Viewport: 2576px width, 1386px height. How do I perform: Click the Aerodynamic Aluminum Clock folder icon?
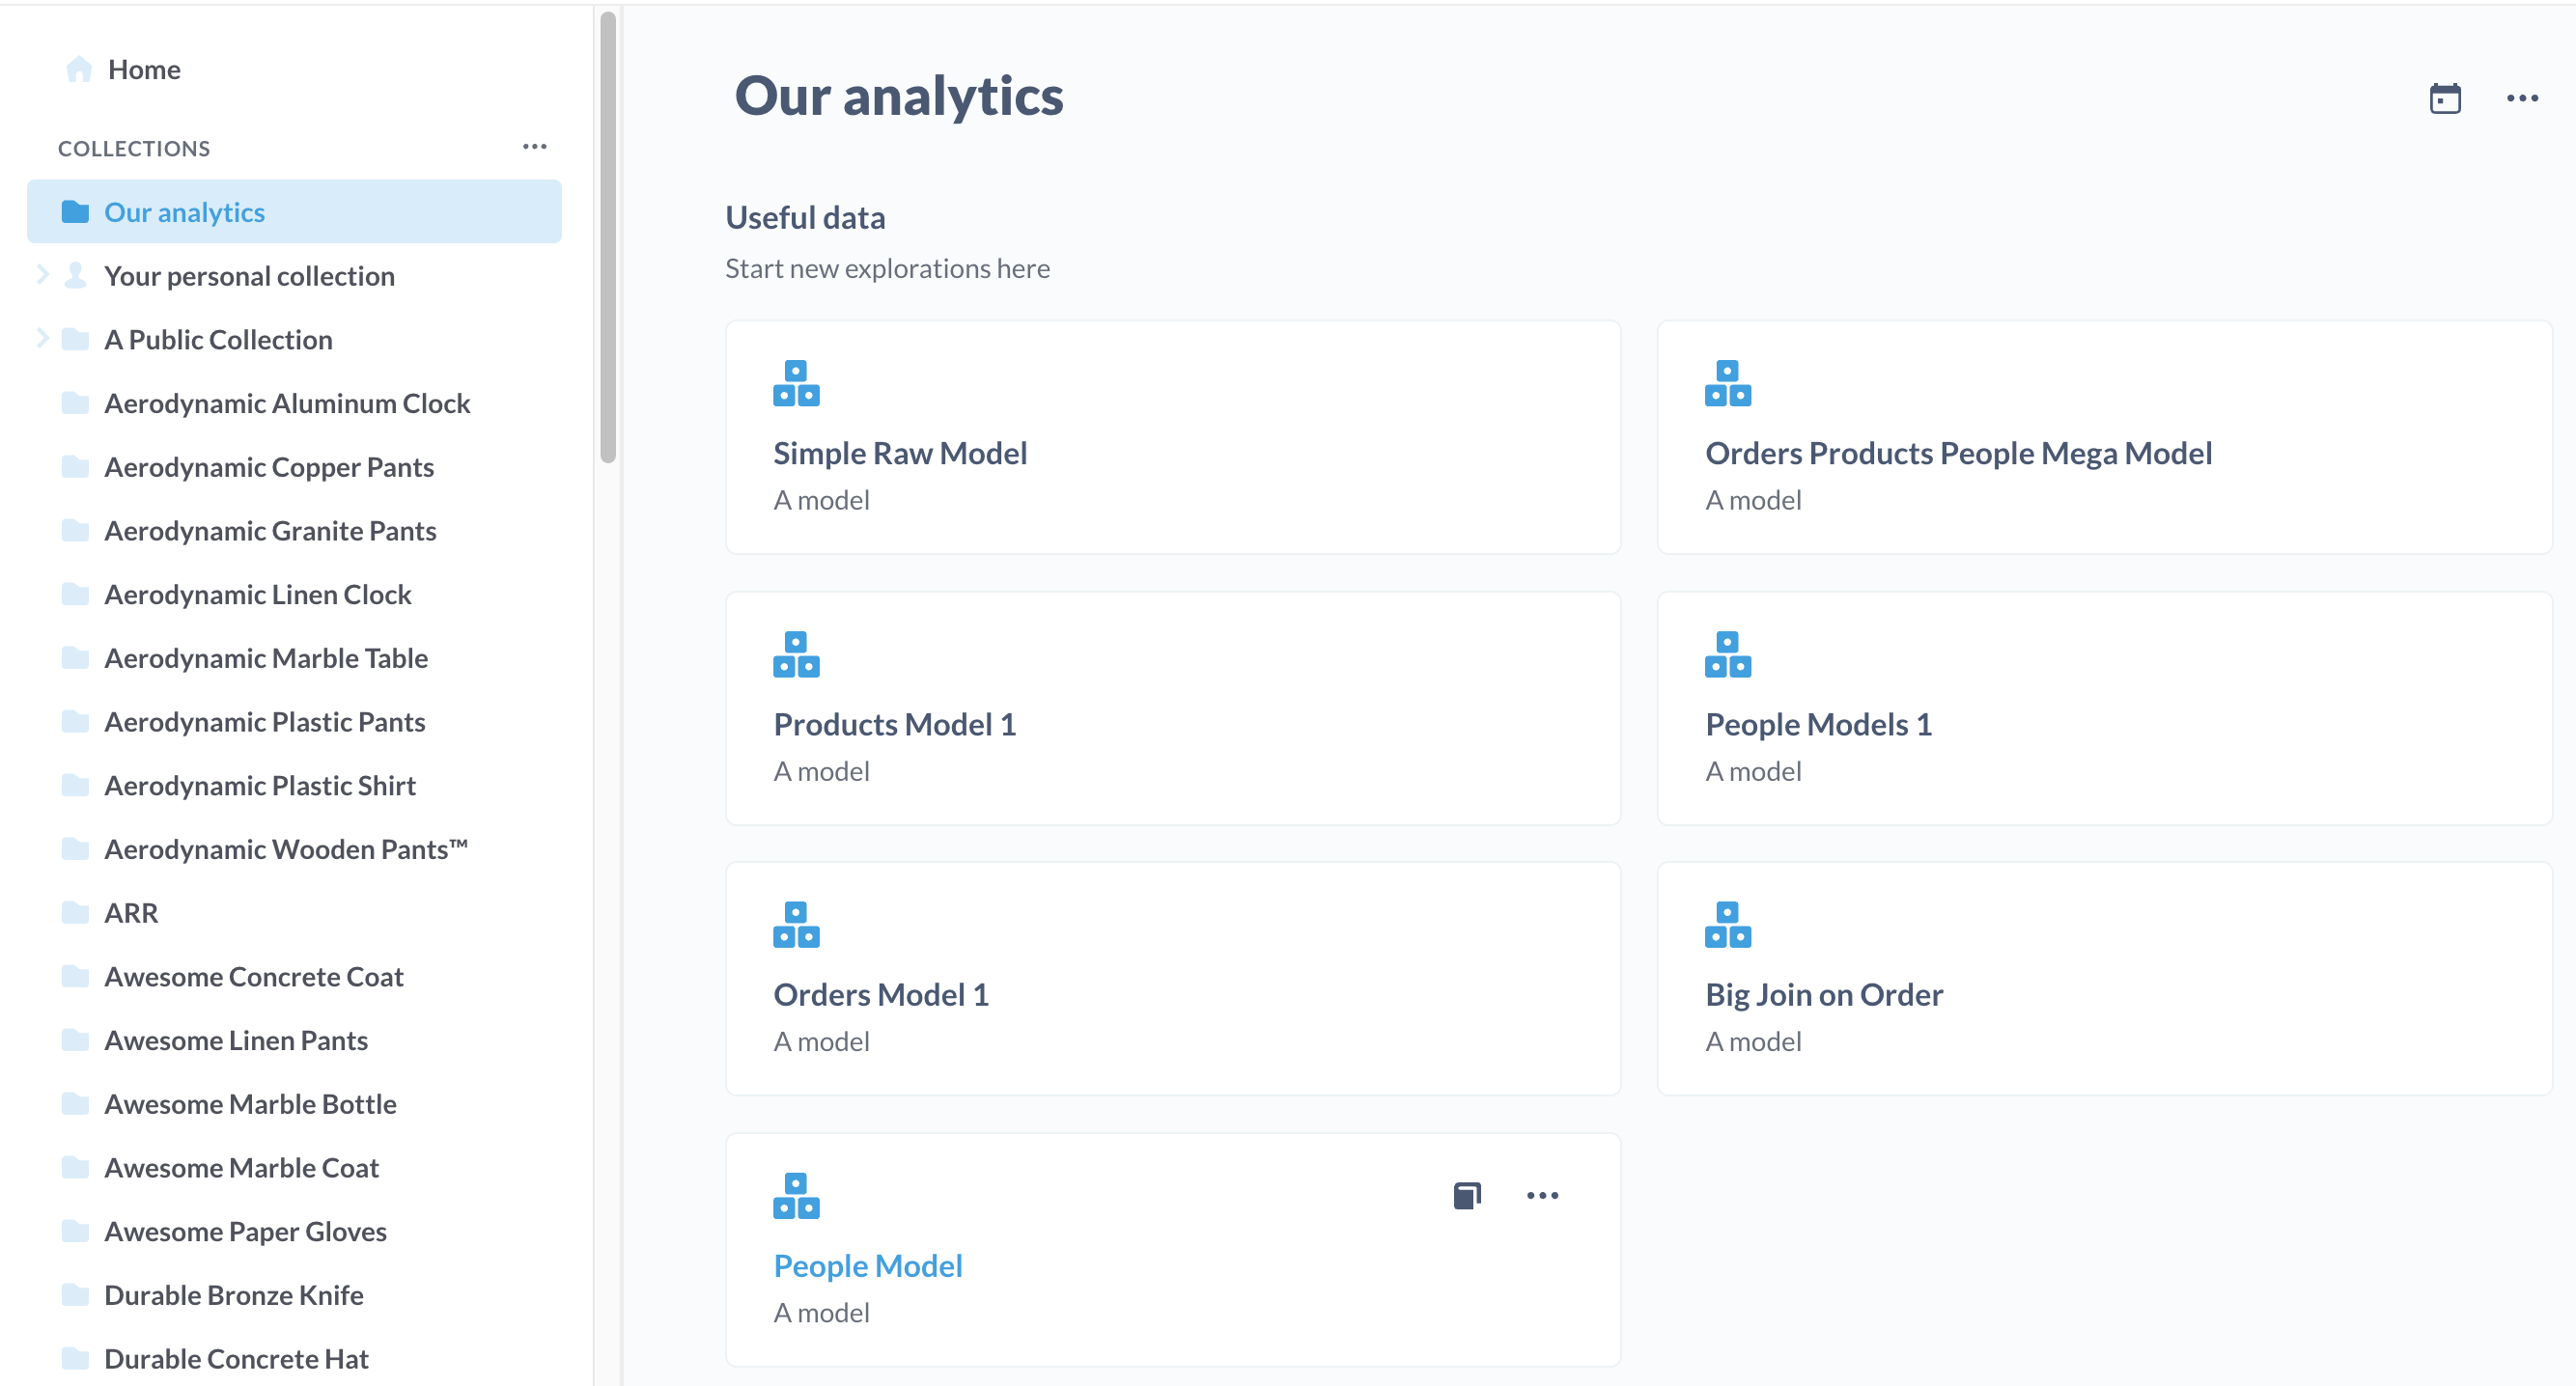tap(75, 403)
